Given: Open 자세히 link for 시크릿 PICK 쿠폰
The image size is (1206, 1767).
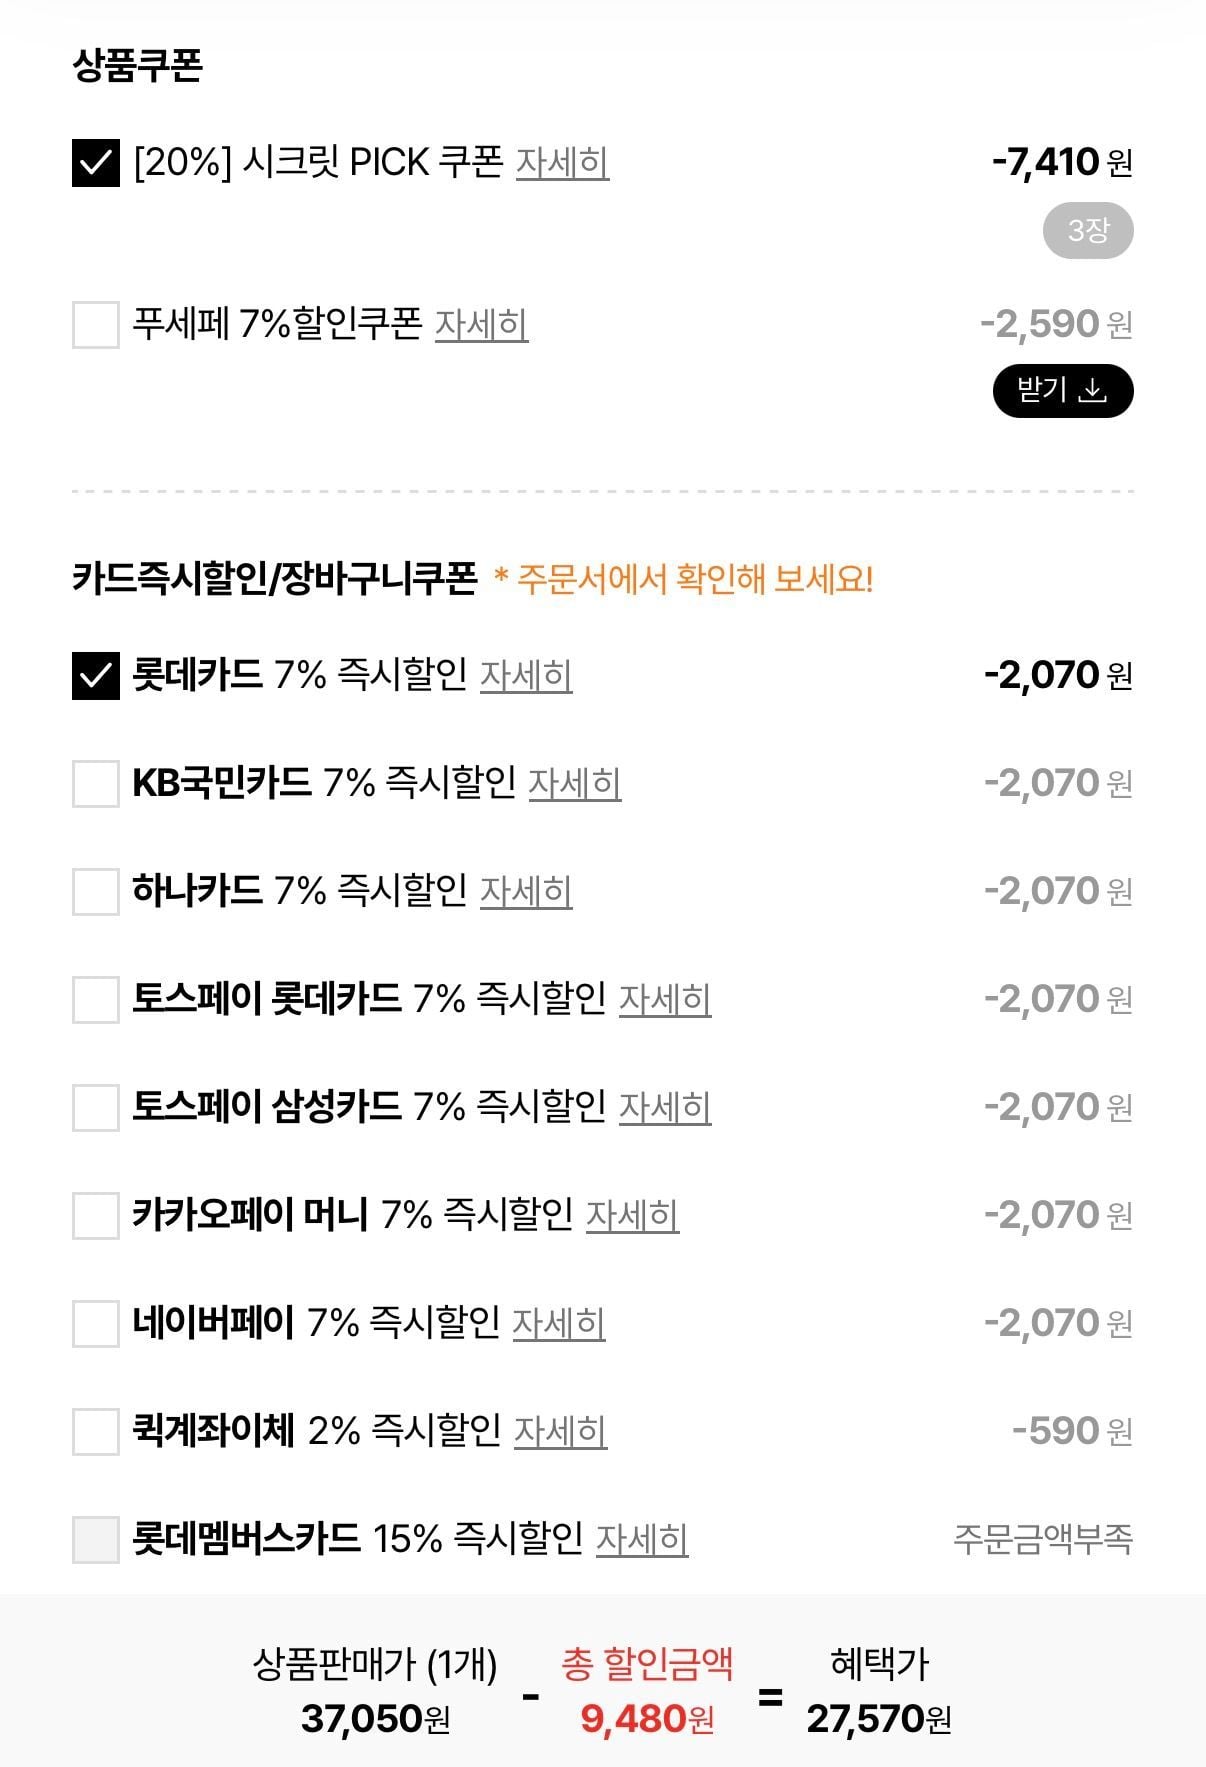Looking at the screenshot, I should coord(562,163).
